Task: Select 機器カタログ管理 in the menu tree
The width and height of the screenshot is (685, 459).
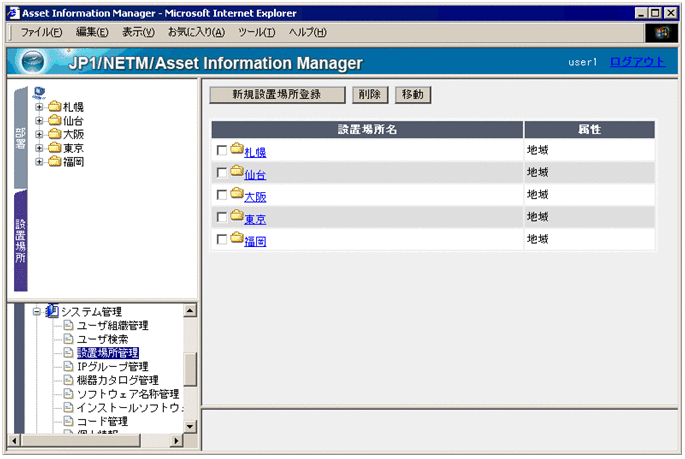Action: [117, 380]
